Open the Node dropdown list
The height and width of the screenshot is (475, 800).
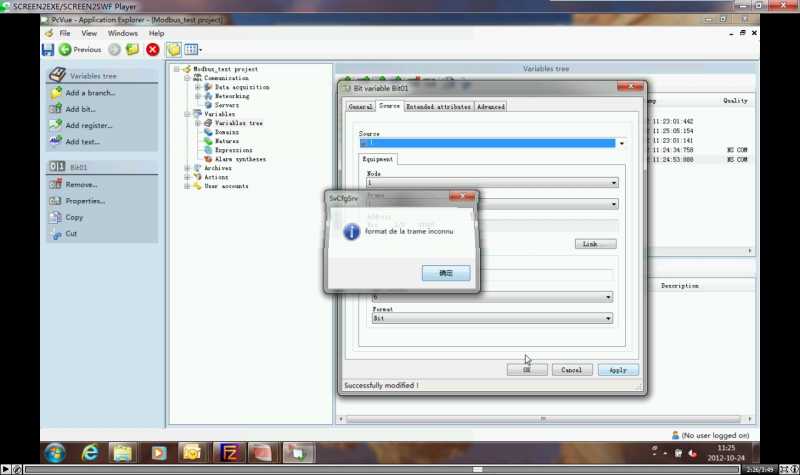[x=614, y=183]
